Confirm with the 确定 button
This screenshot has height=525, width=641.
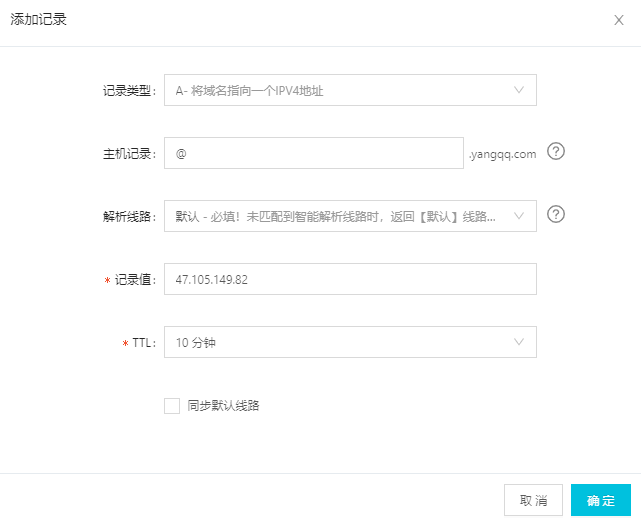(601, 500)
